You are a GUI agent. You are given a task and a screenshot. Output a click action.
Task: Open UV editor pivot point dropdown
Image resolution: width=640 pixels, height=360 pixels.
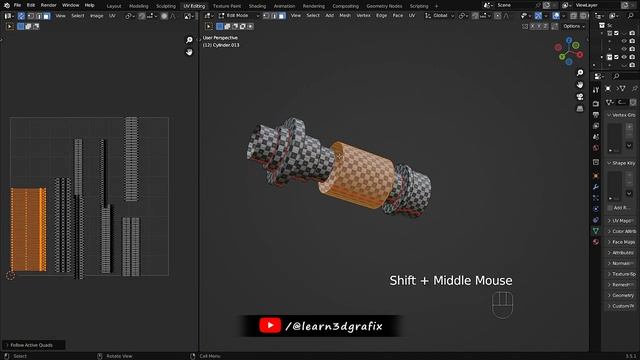coord(130,16)
